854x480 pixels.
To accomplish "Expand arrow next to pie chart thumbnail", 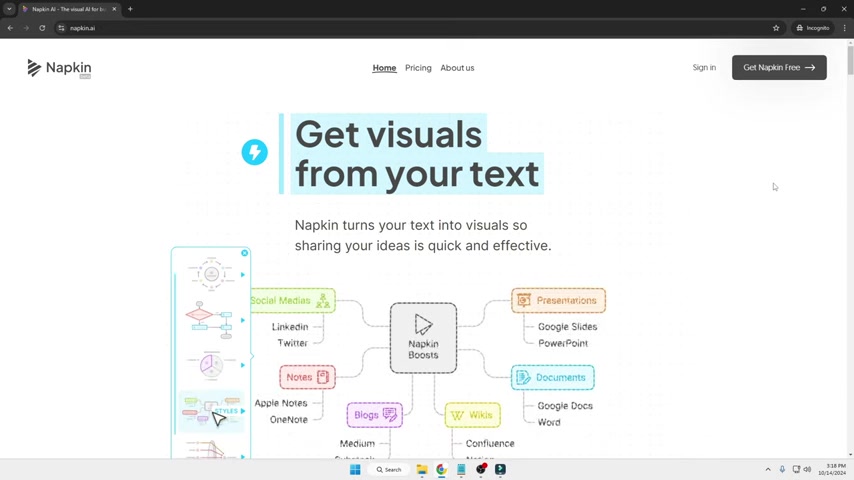I will (x=243, y=365).
